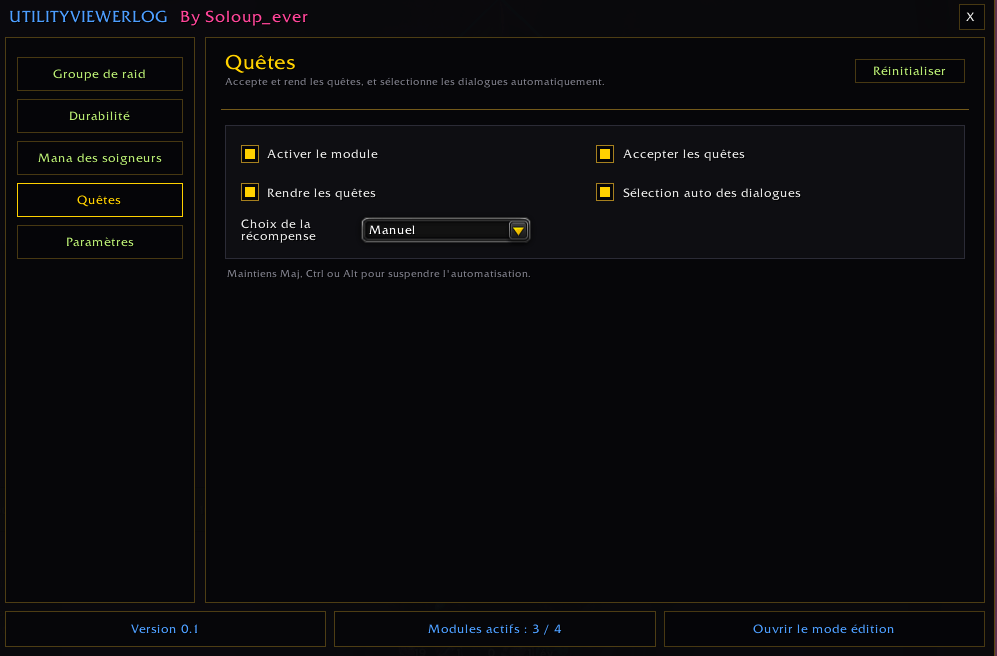Toggle Sélection auto des dialogues checkbox

[x=605, y=192]
